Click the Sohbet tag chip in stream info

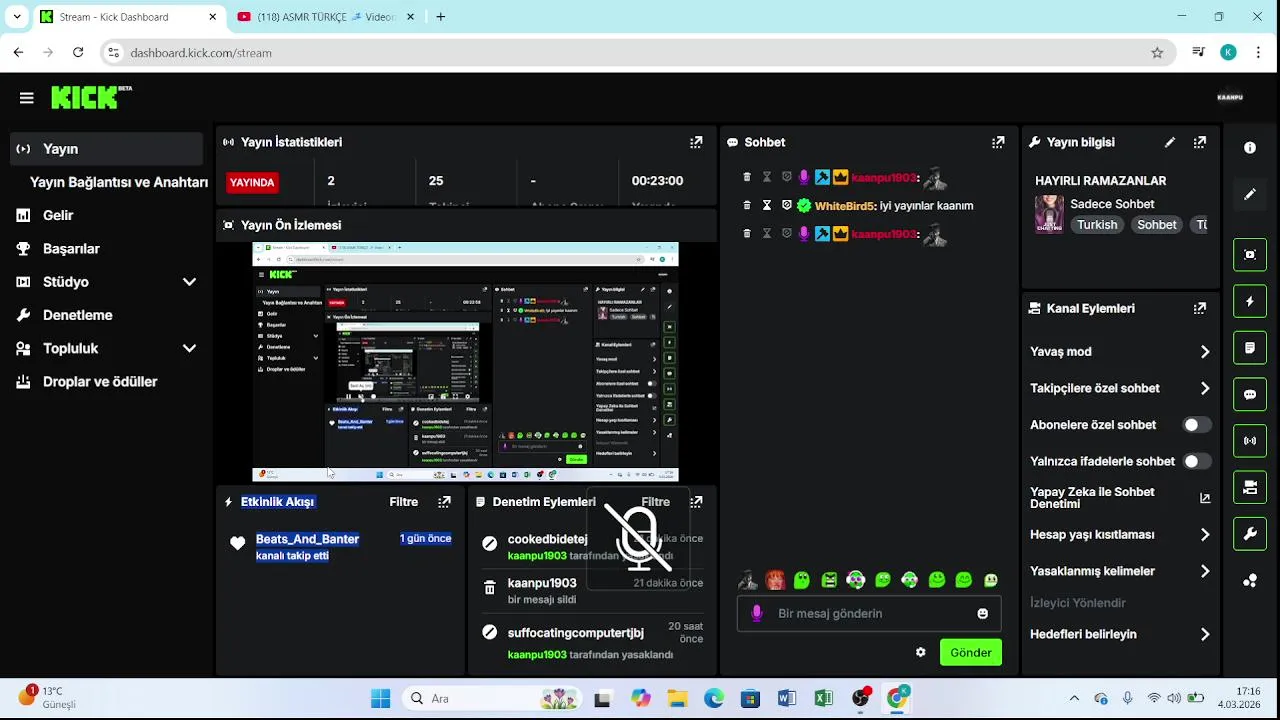tap(1157, 225)
